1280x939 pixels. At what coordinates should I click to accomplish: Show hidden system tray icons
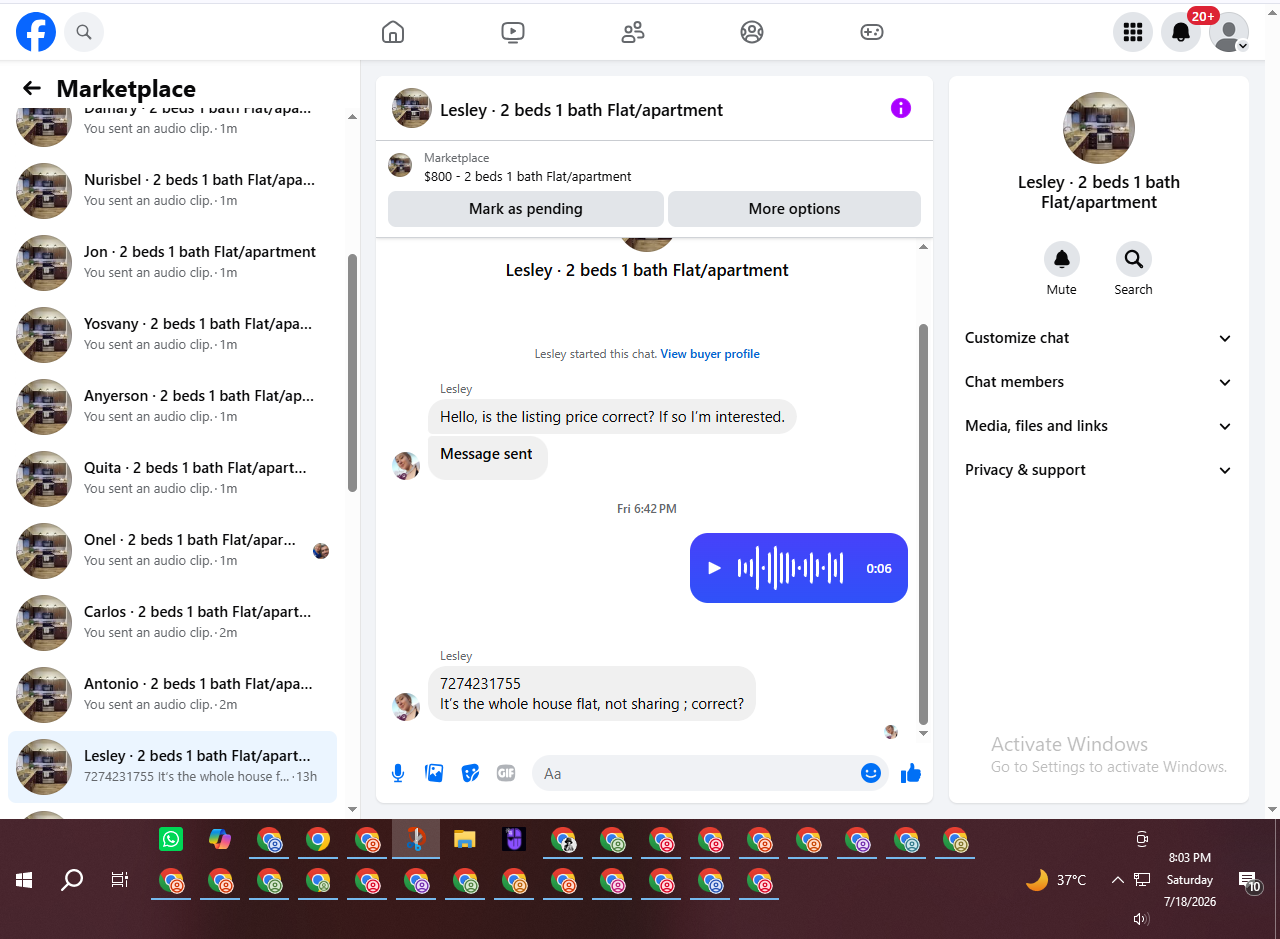pos(1117,880)
